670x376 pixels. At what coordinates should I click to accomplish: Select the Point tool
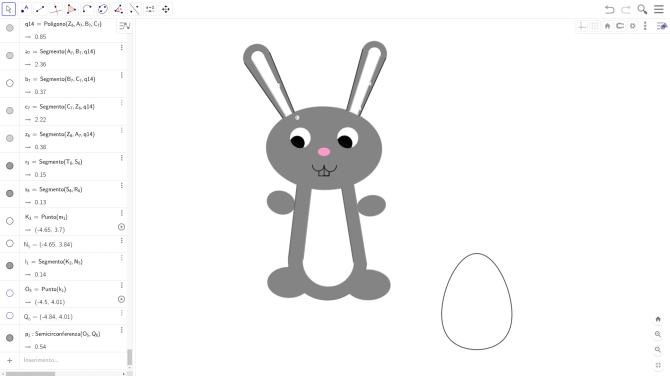[x=24, y=9]
